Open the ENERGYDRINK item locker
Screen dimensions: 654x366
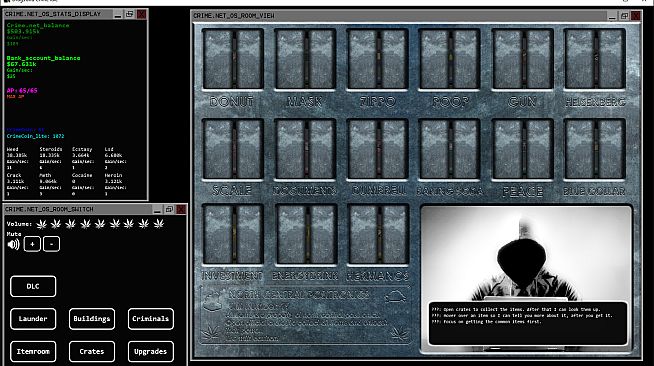coord(305,234)
